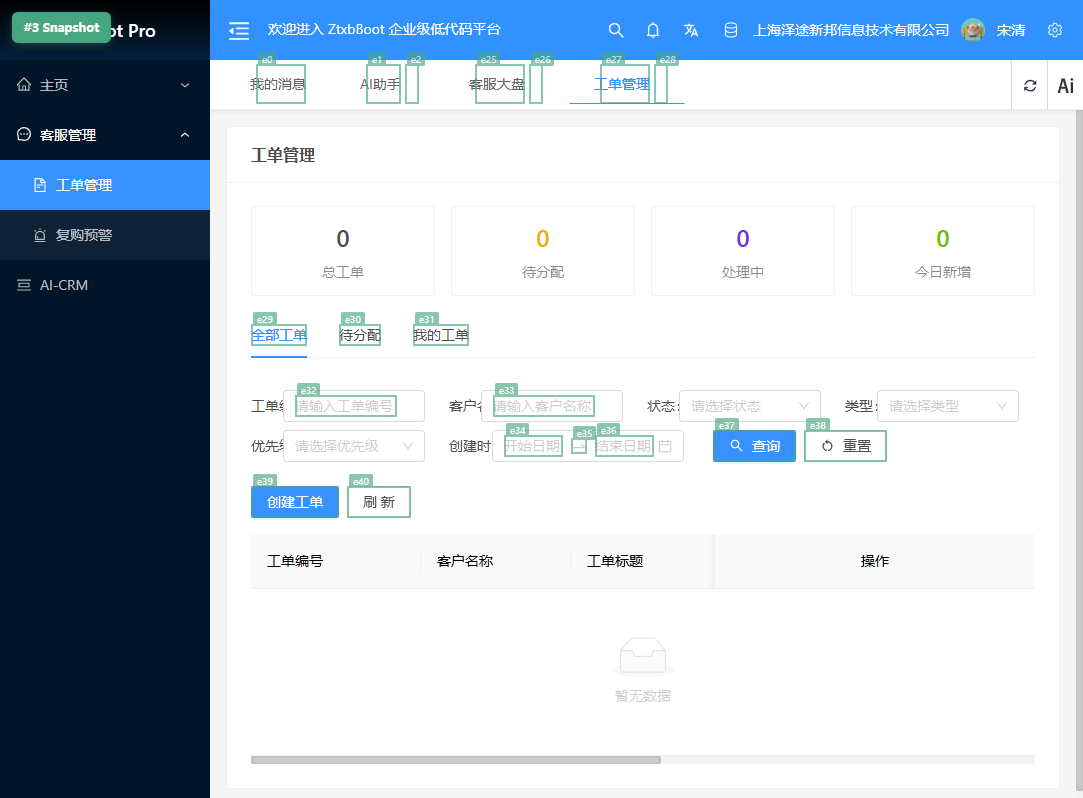Click the date range arrow separator
This screenshot has height=798, width=1083.
coord(579,446)
